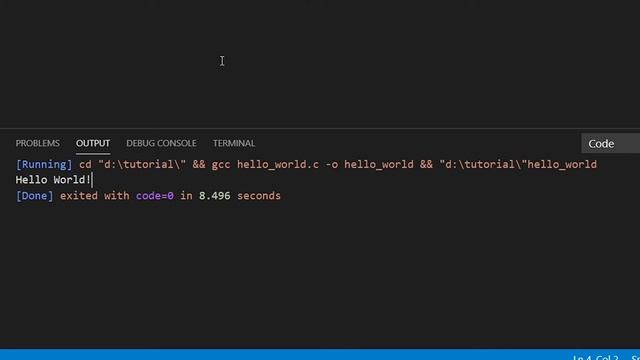
Task: Click the 'Hello World!' output line
Action: 53,180
